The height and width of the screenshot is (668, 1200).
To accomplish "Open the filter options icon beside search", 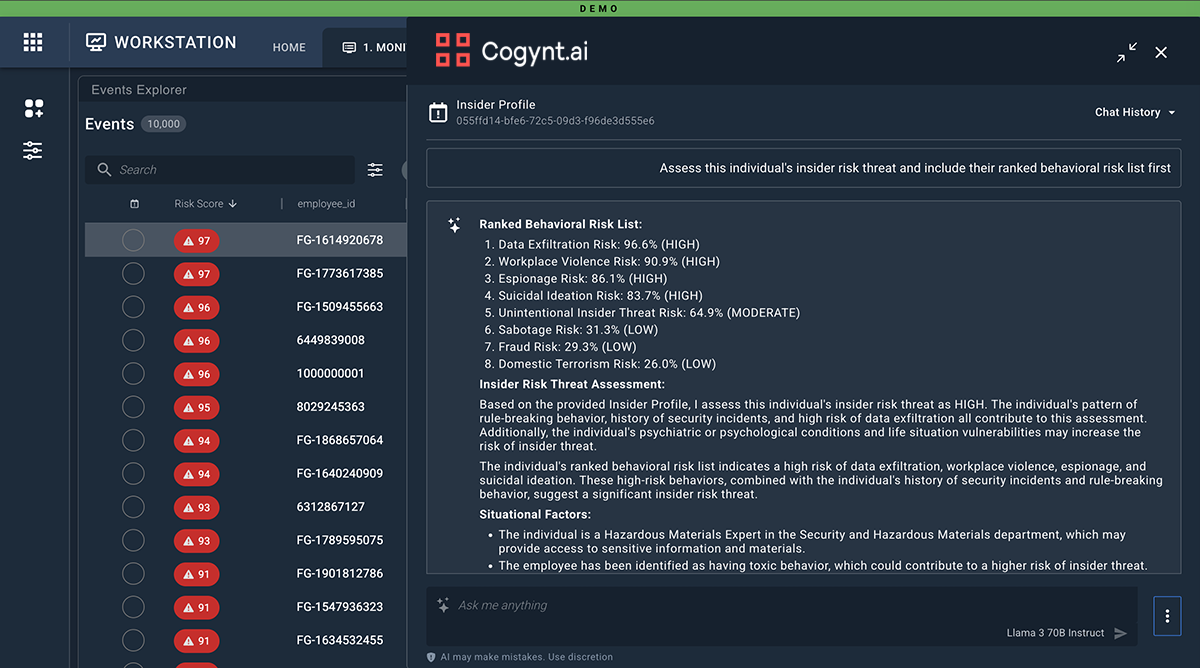I will pos(375,170).
